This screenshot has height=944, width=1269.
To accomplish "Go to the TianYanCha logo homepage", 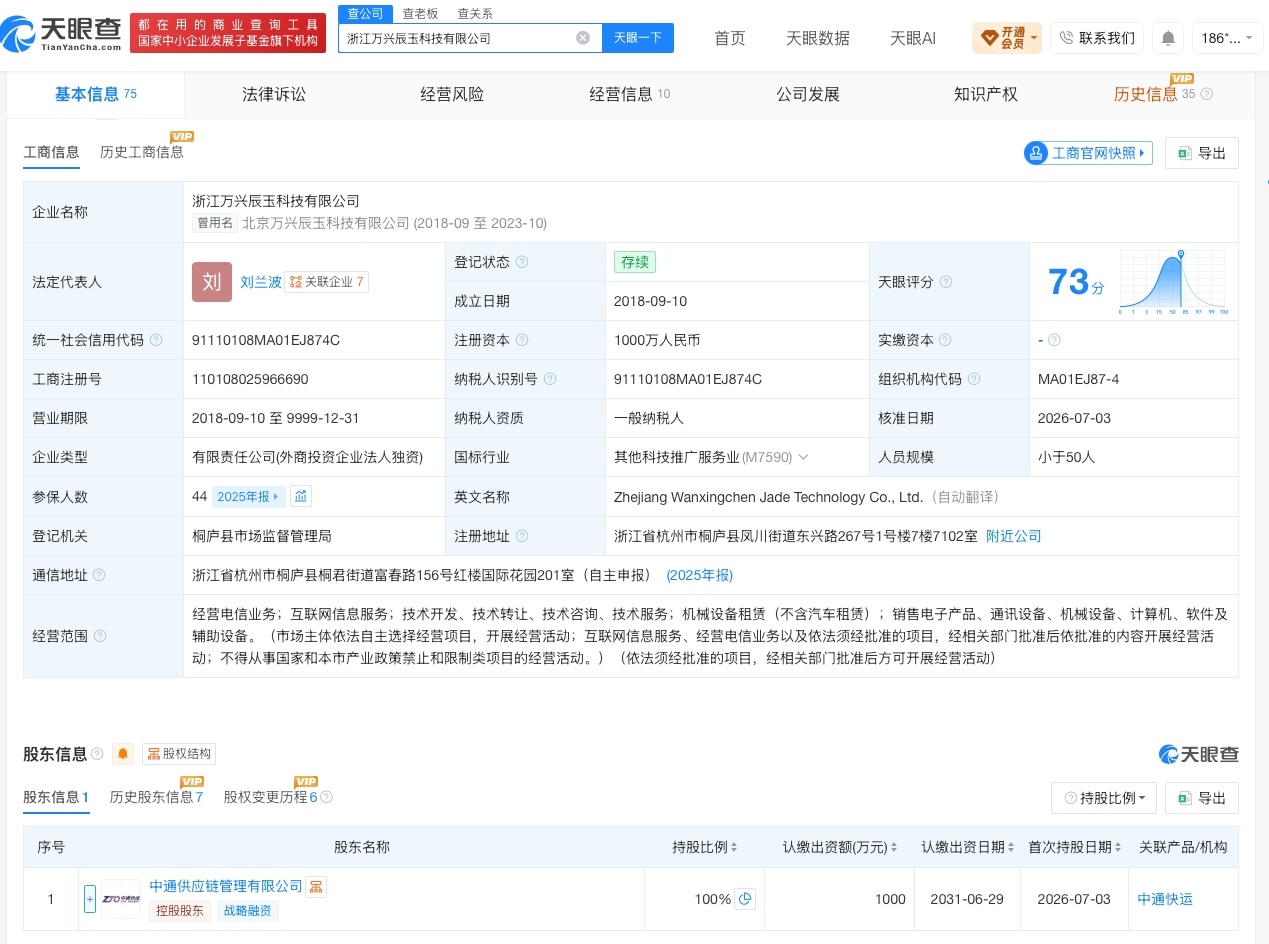I will (x=61, y=36).
